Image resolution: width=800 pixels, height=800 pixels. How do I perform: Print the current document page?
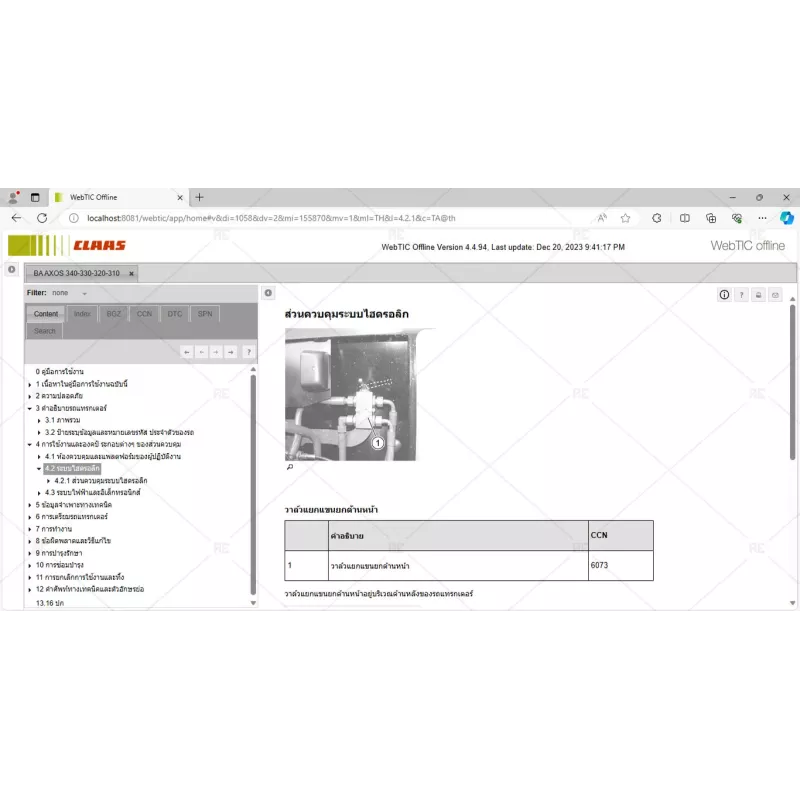758,295
